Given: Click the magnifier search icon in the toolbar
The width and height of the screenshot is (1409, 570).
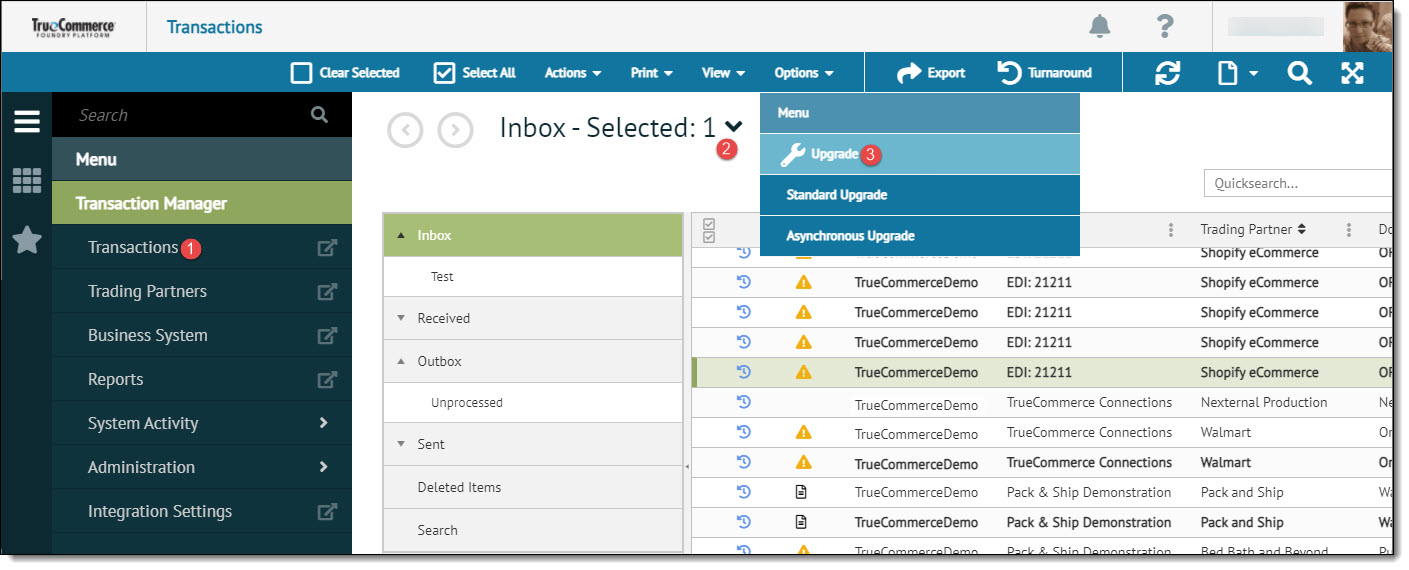Looking at the screenshot, I should pyautogui.click(x=1299, y=73).
